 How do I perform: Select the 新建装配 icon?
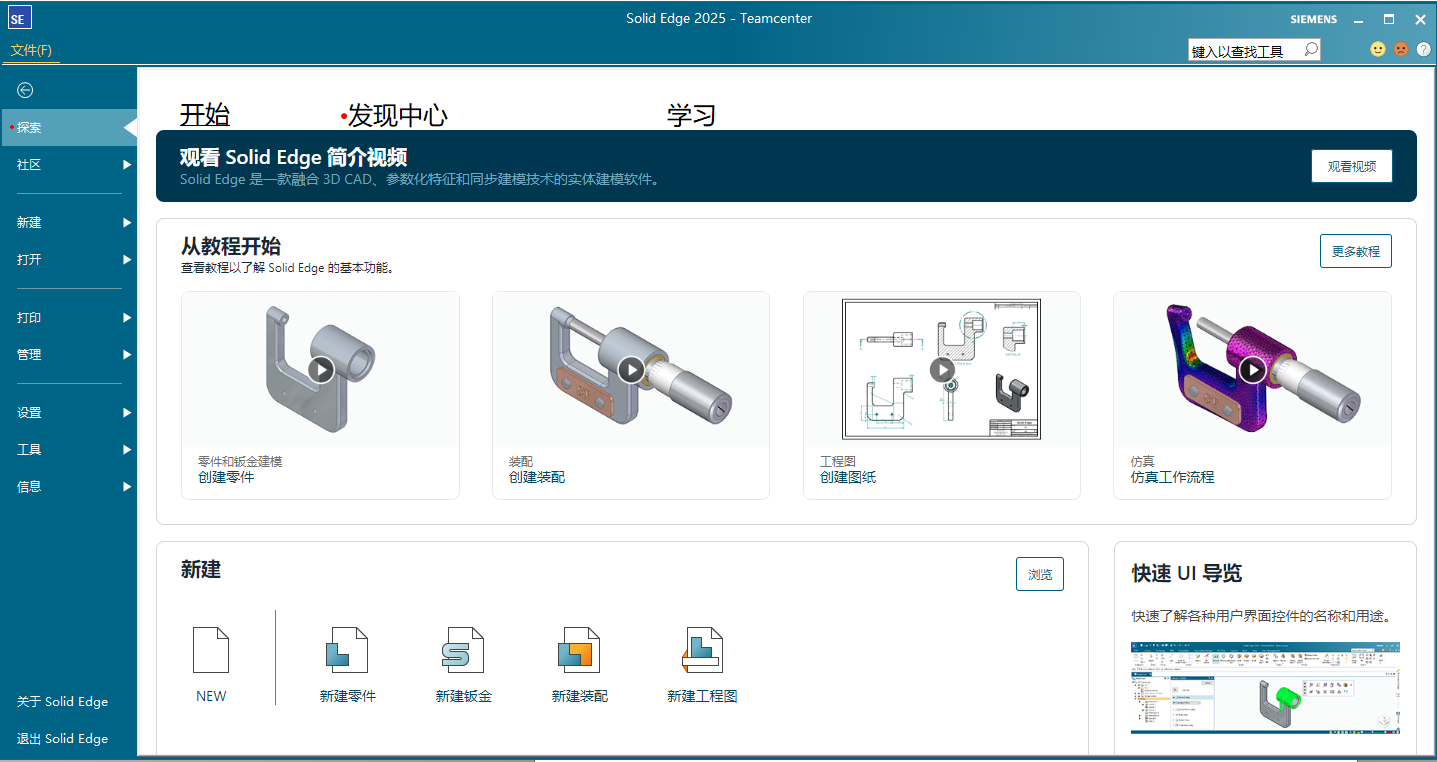pyautogui.click(x=581, y=651)
